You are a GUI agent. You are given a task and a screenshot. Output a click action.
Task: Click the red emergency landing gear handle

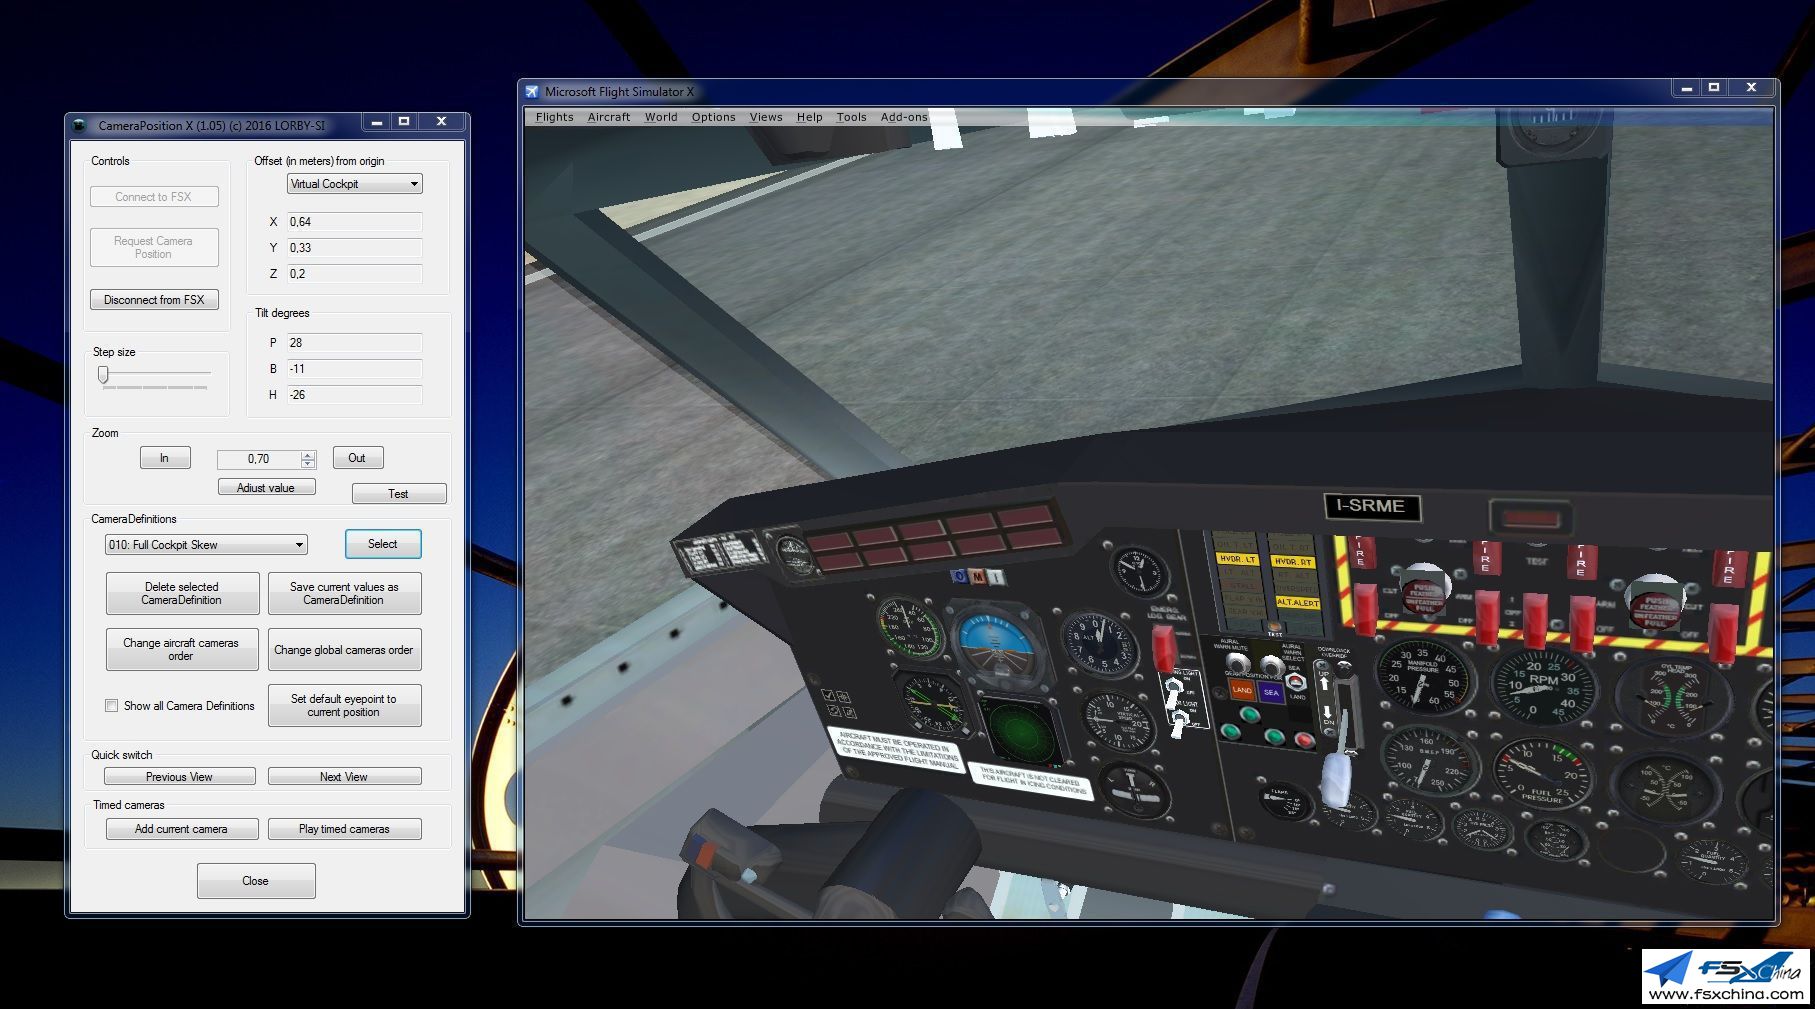click(1163, 648)
